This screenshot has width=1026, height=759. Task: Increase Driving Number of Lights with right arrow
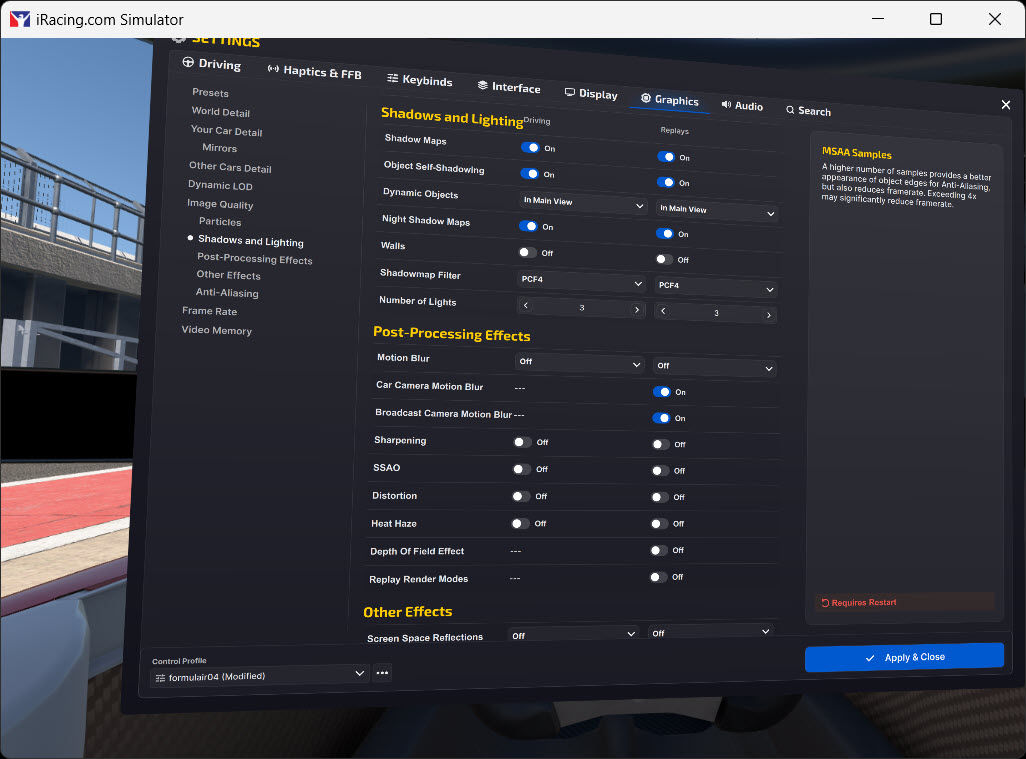637,309
